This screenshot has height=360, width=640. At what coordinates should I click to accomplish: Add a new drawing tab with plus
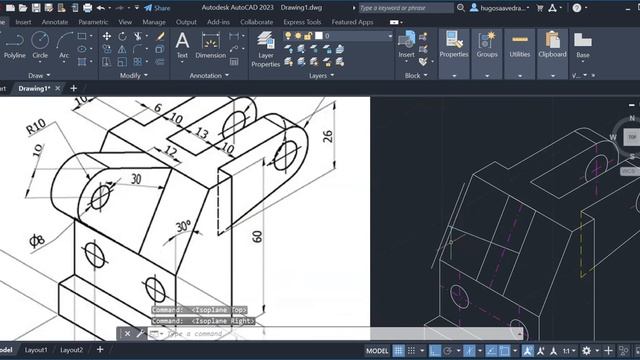(73, 88)
